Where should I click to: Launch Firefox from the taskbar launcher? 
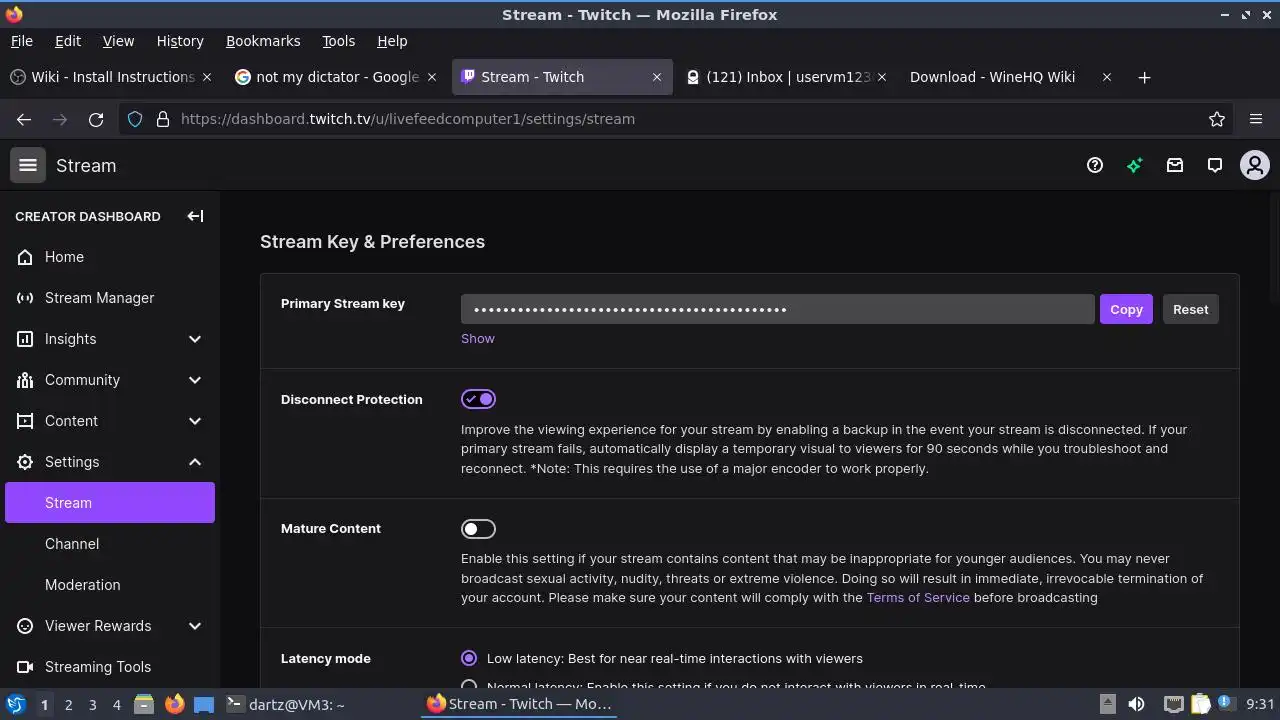[174, 704]
